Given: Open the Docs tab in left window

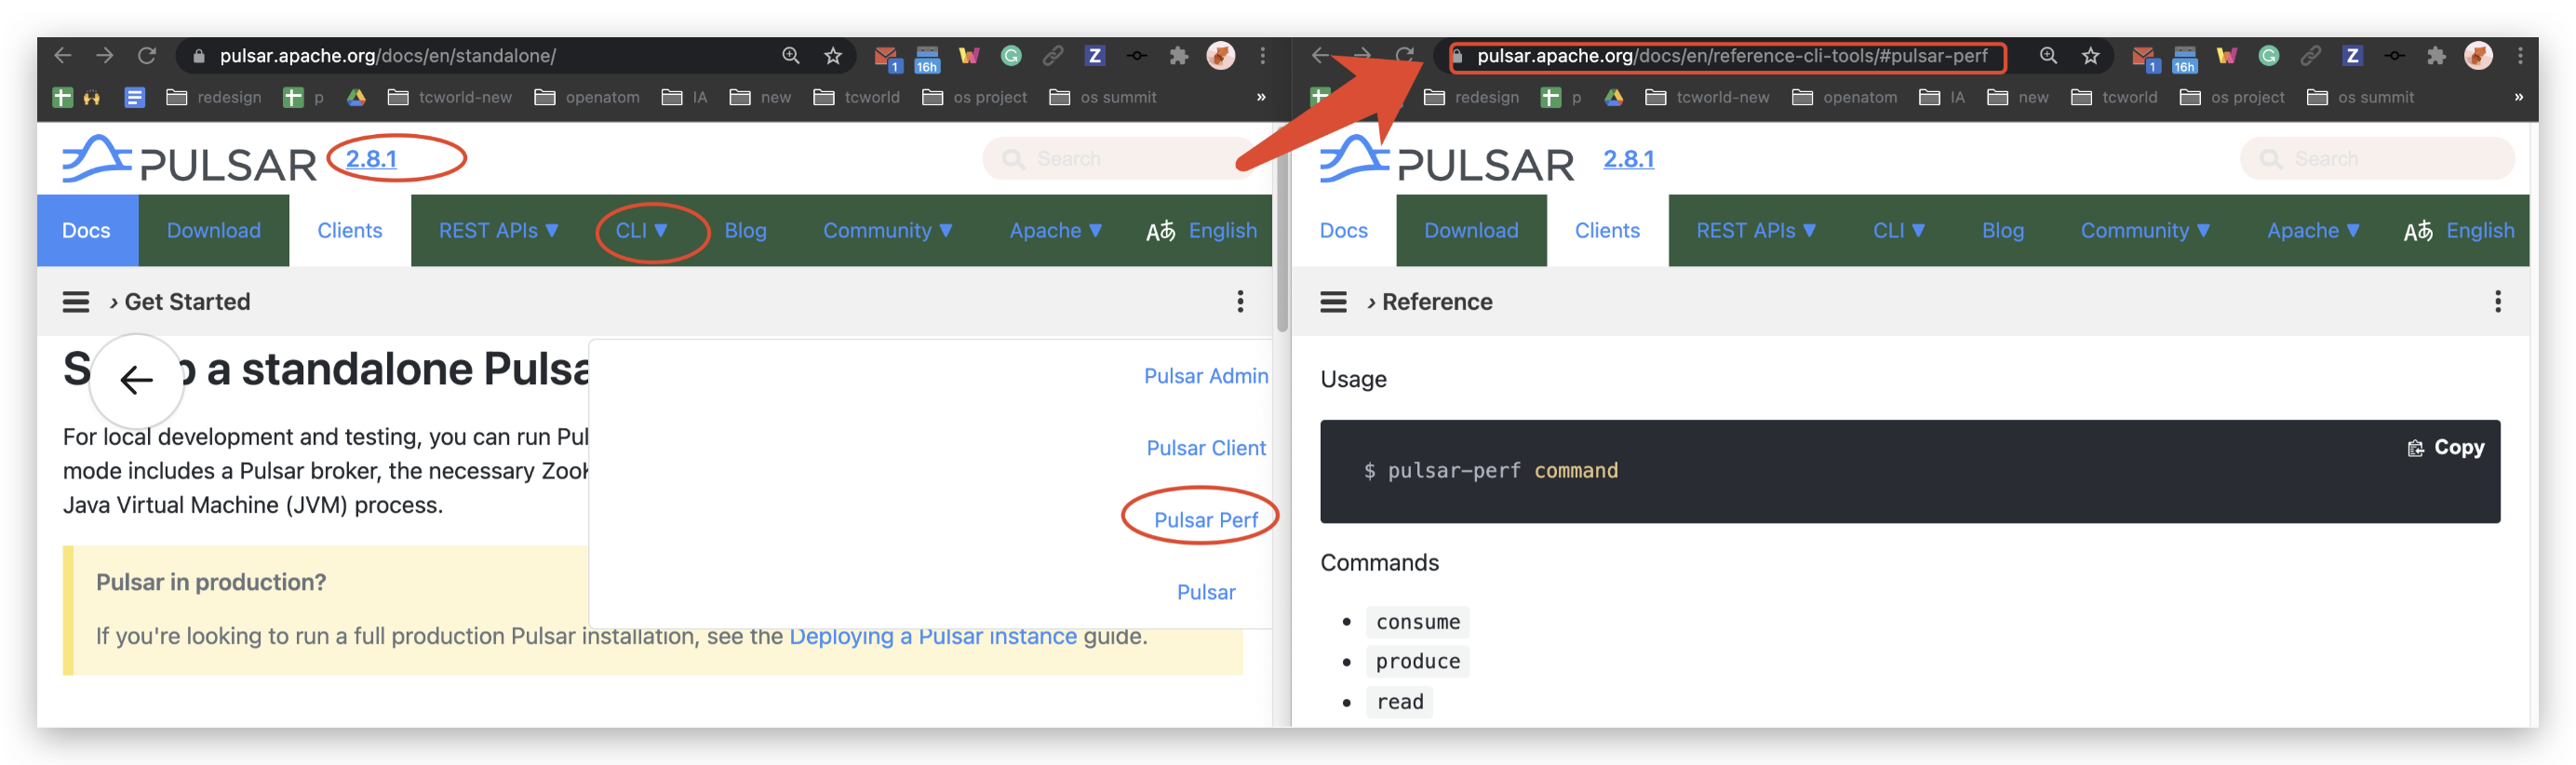Looking at the screenshot, I should click(x=87, y=231).
